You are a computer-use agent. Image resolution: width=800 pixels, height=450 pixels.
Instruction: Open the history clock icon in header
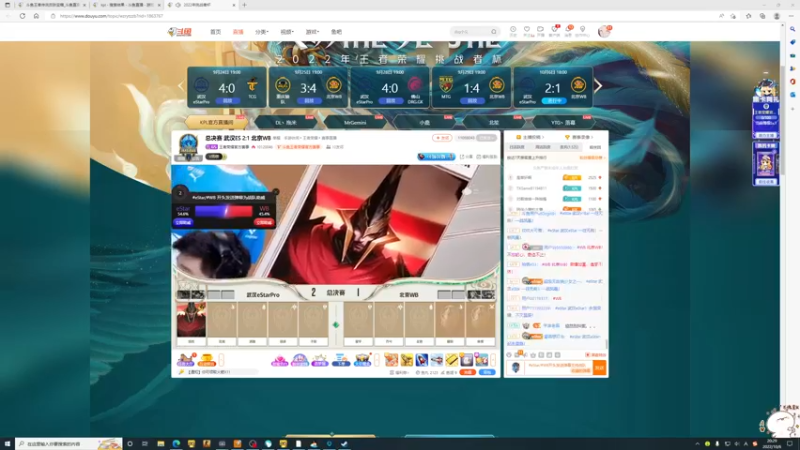(513, 31)
